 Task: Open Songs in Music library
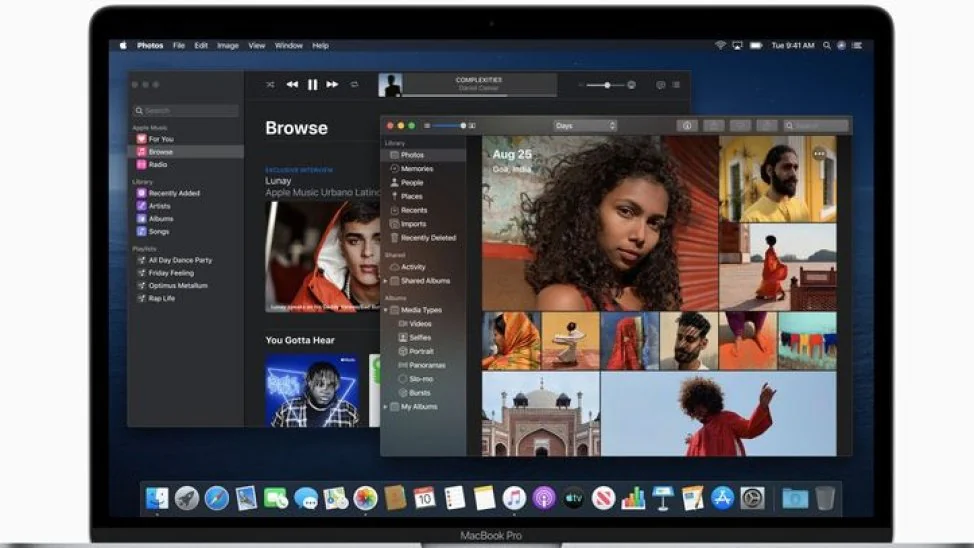point(186,231)
